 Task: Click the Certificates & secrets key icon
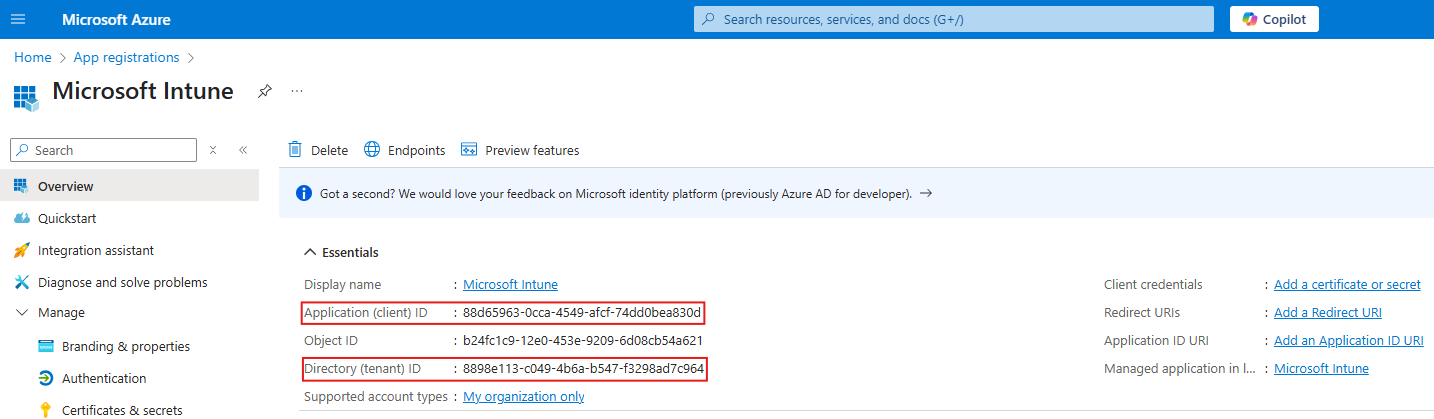click(45, 409)
